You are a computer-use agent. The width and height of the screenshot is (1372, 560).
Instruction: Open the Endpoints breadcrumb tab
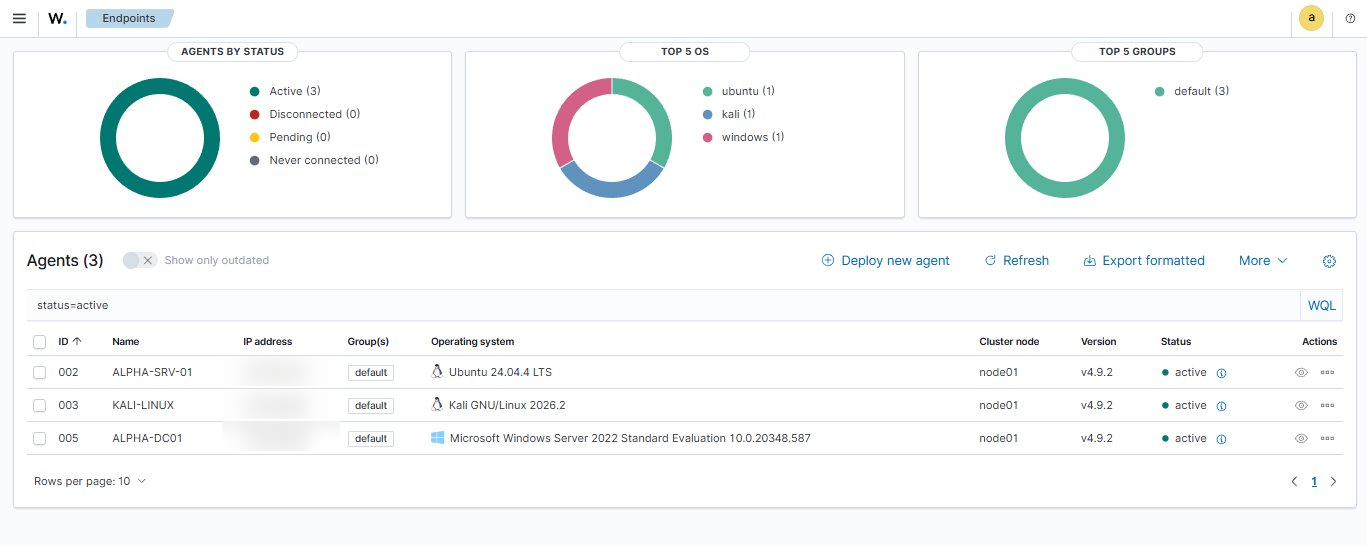pos(129,18)
